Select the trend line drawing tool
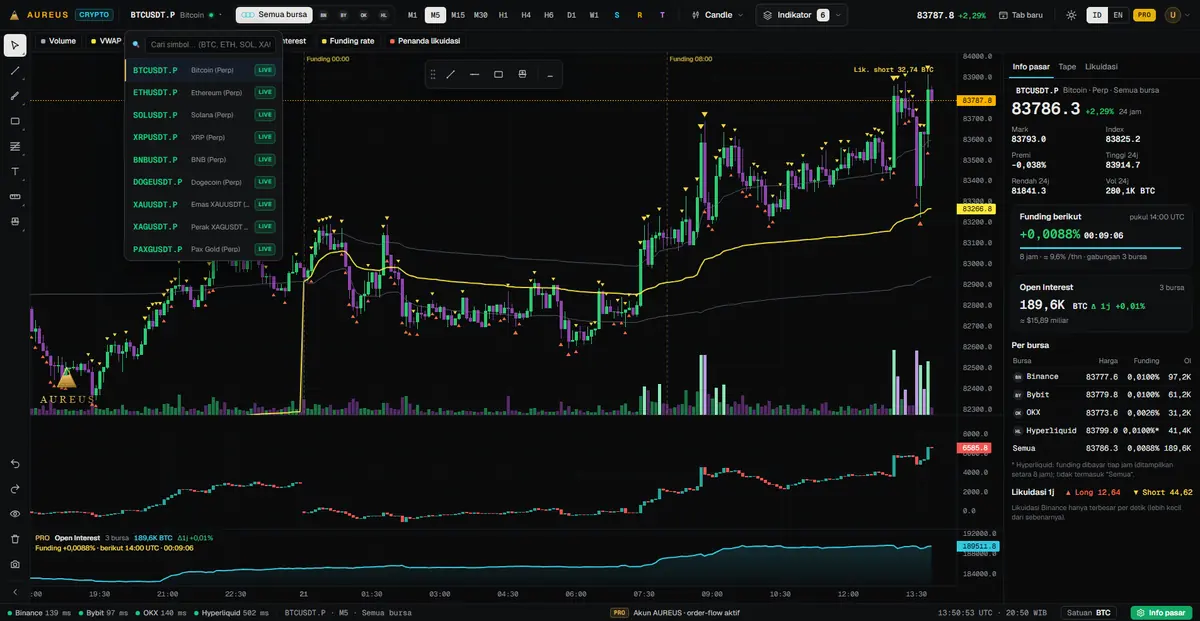The width and height of the screenshot is (1200, 621). click(x=15, y=71)
